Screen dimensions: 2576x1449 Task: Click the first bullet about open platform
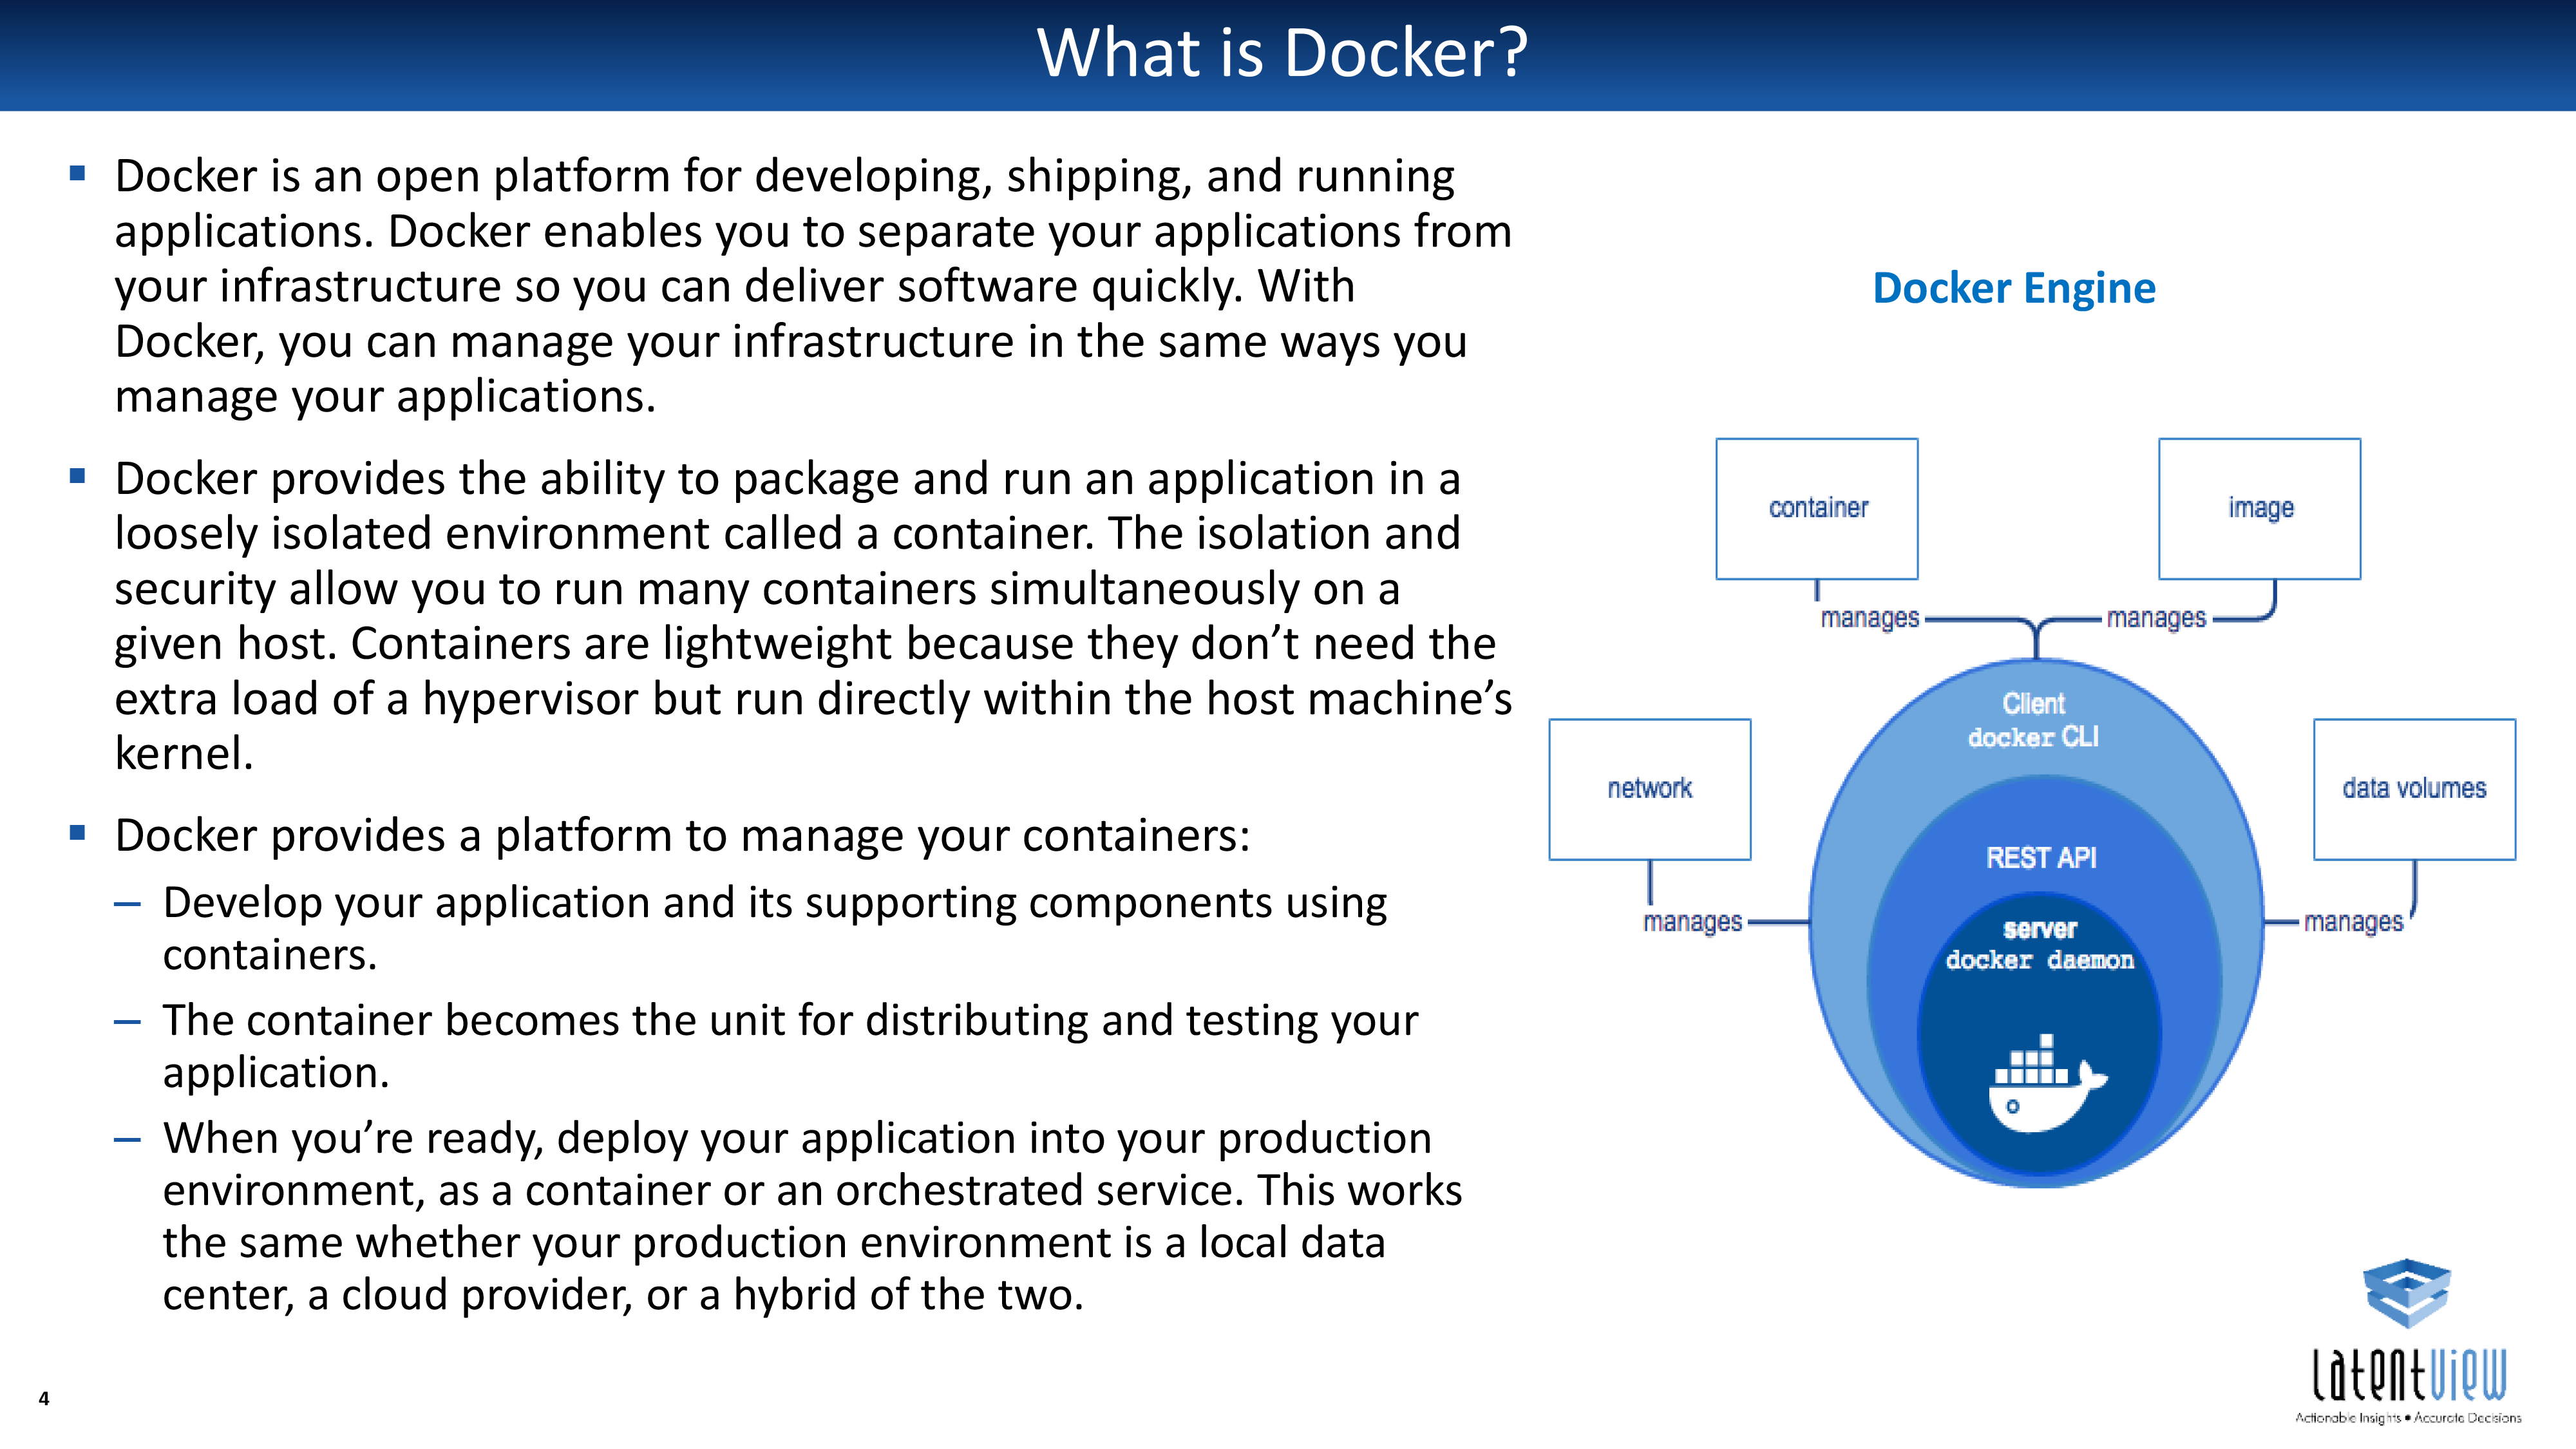coord(813,286)
